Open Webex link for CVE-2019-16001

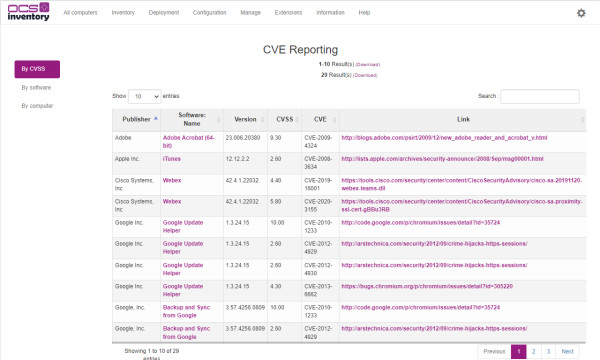coord(172,180)
